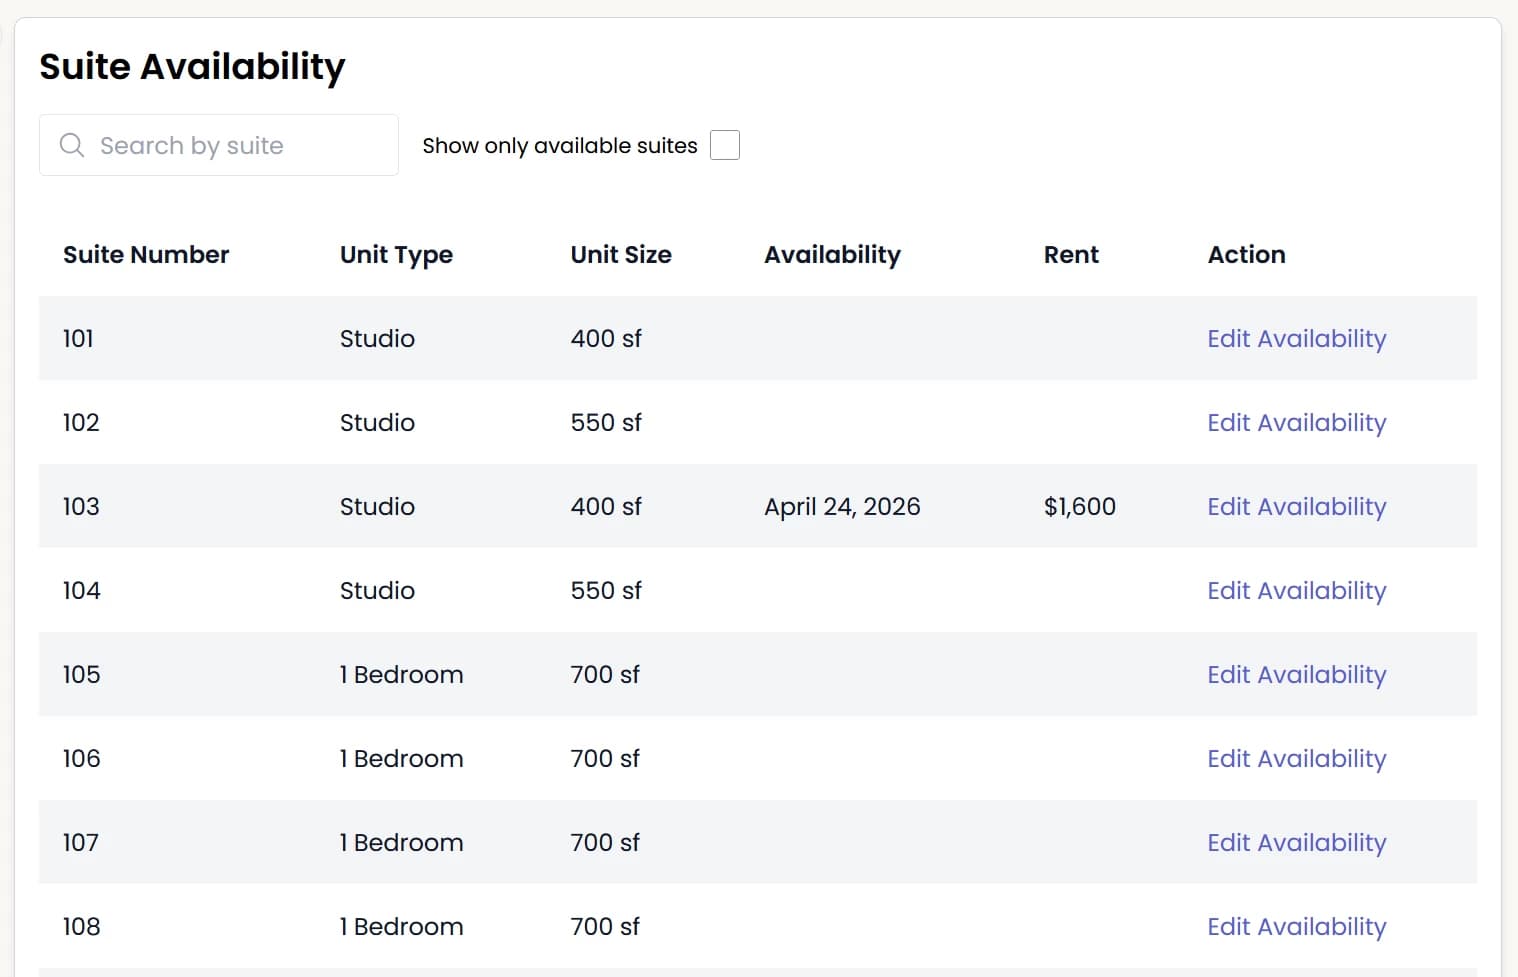Click the Rent column header
The image size is (1518, 977).
(x=1070, y=254)
